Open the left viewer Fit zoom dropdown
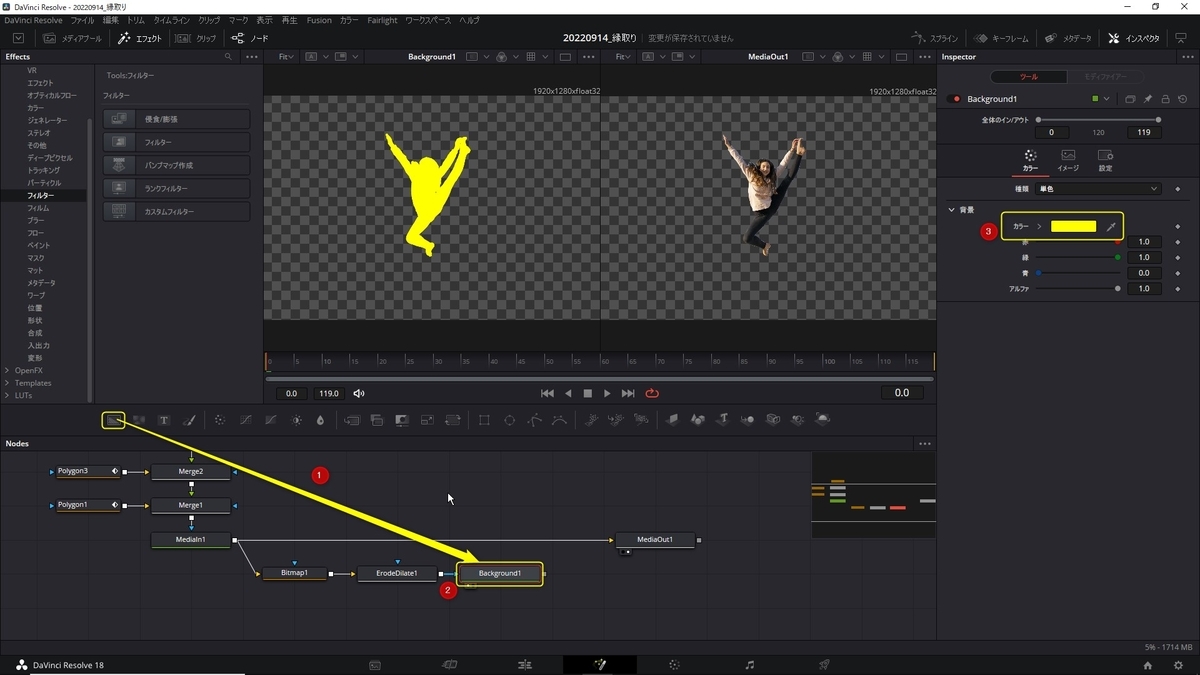Viewport: 1200px width, 675px height. 286,57
